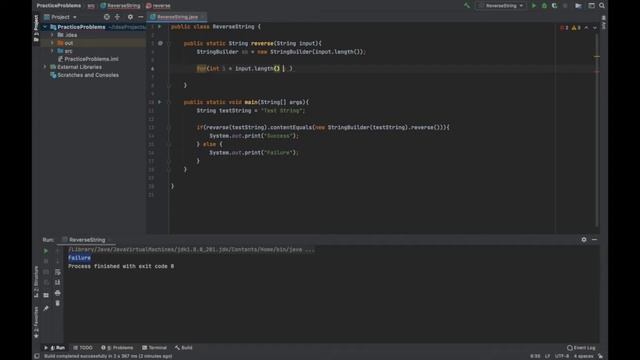This screenshot has width=640, height=360.
Task: Open the Terminal tool window tab
Action: (154, 348)
